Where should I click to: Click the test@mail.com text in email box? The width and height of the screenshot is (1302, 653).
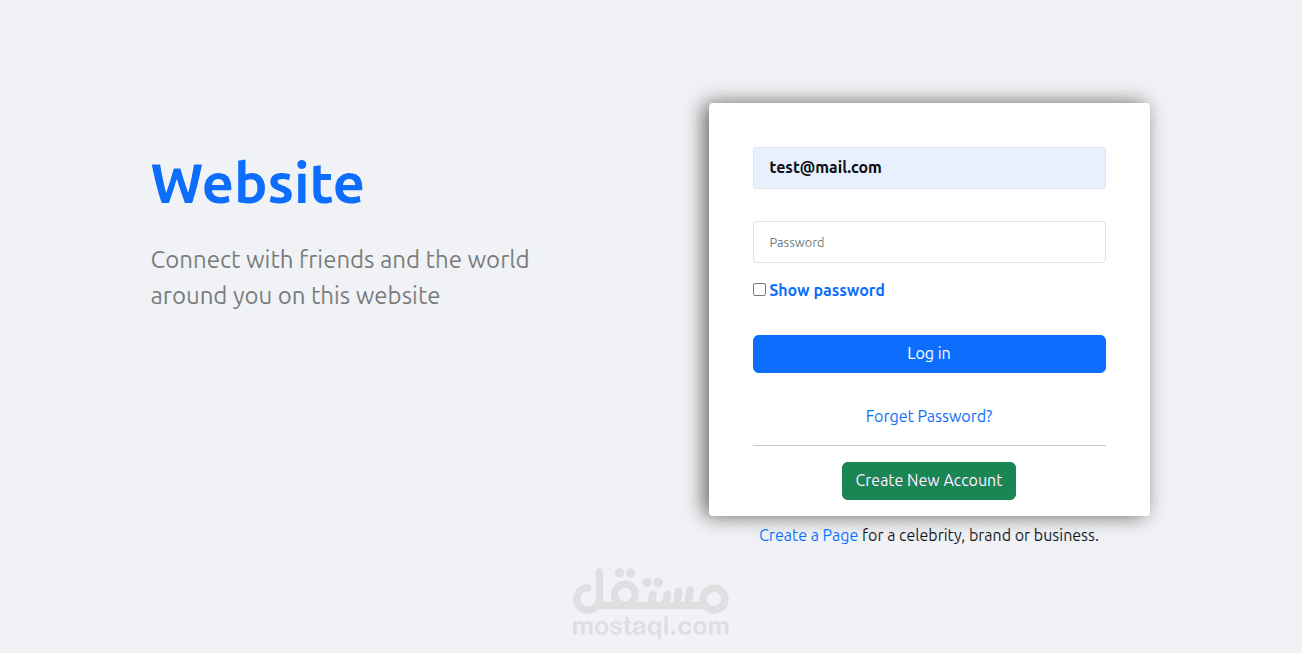pyautogui.click(x=825, y=168)
